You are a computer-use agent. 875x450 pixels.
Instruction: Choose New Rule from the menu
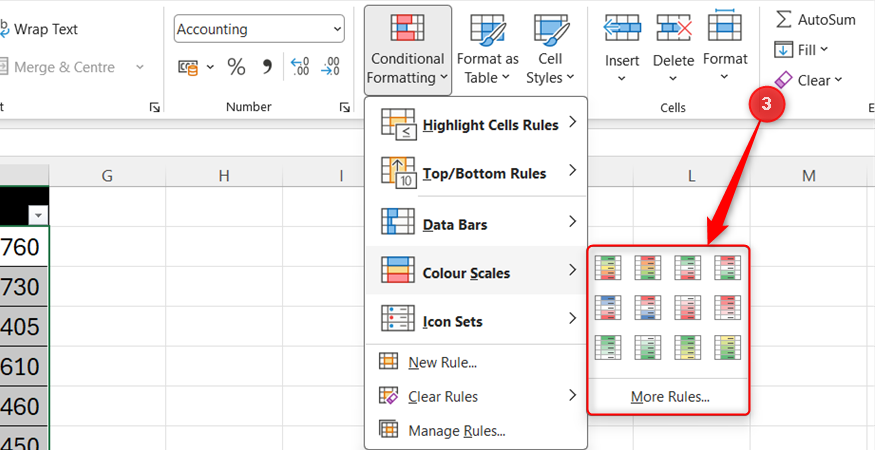click(x=476, y=362)
